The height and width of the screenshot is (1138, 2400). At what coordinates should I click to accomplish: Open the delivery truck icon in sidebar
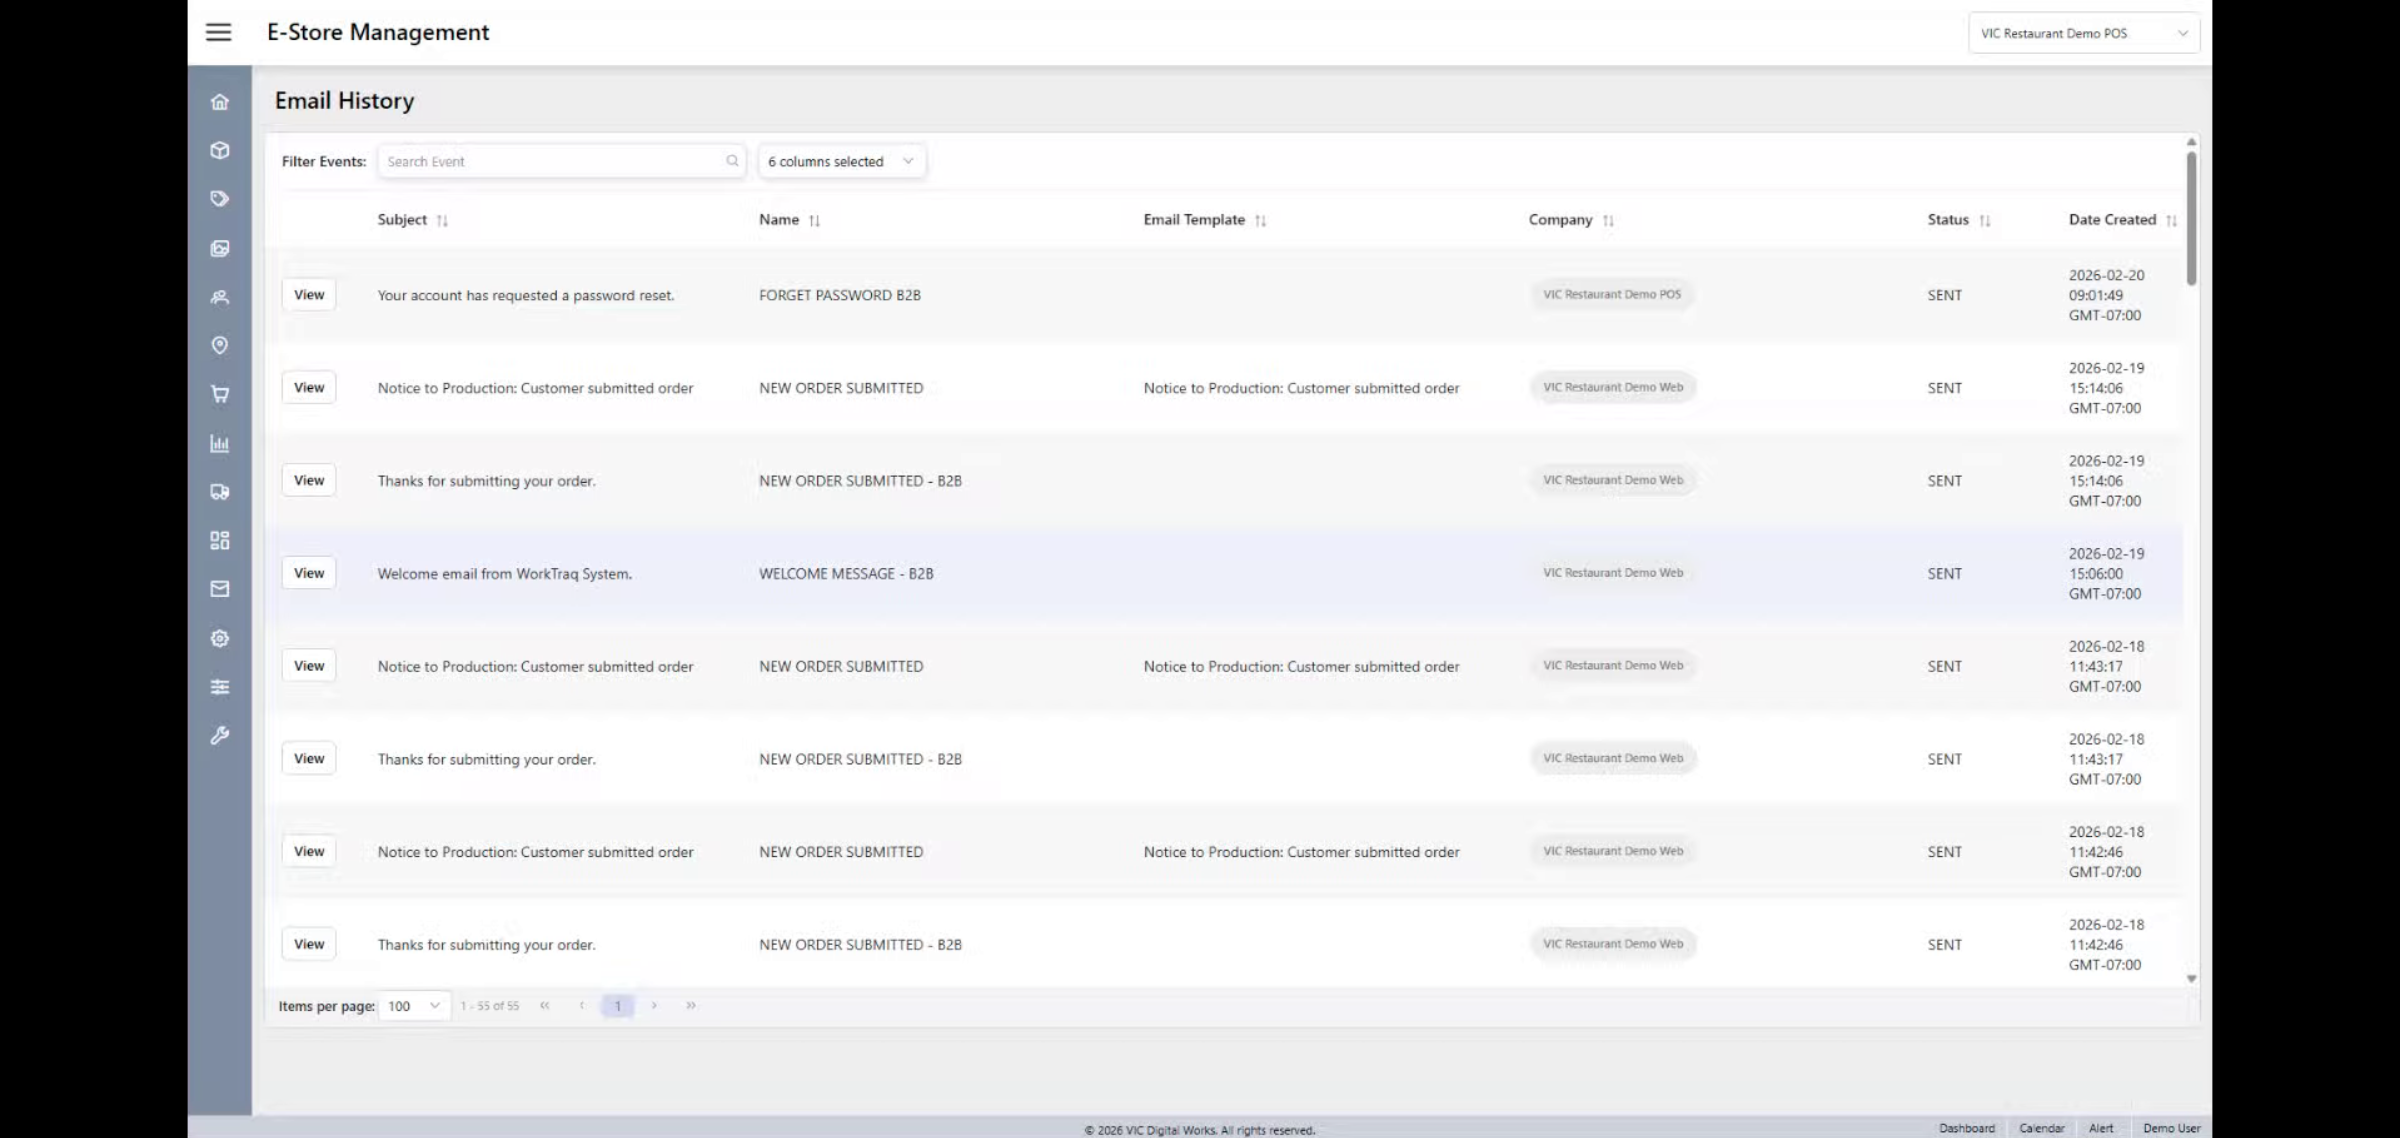220,492
